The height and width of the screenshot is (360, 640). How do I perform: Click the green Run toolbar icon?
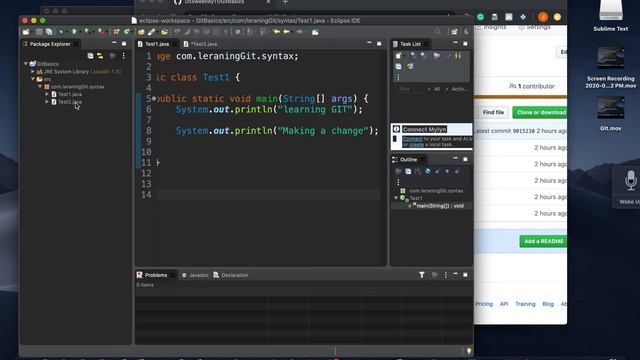click(74, 31)
